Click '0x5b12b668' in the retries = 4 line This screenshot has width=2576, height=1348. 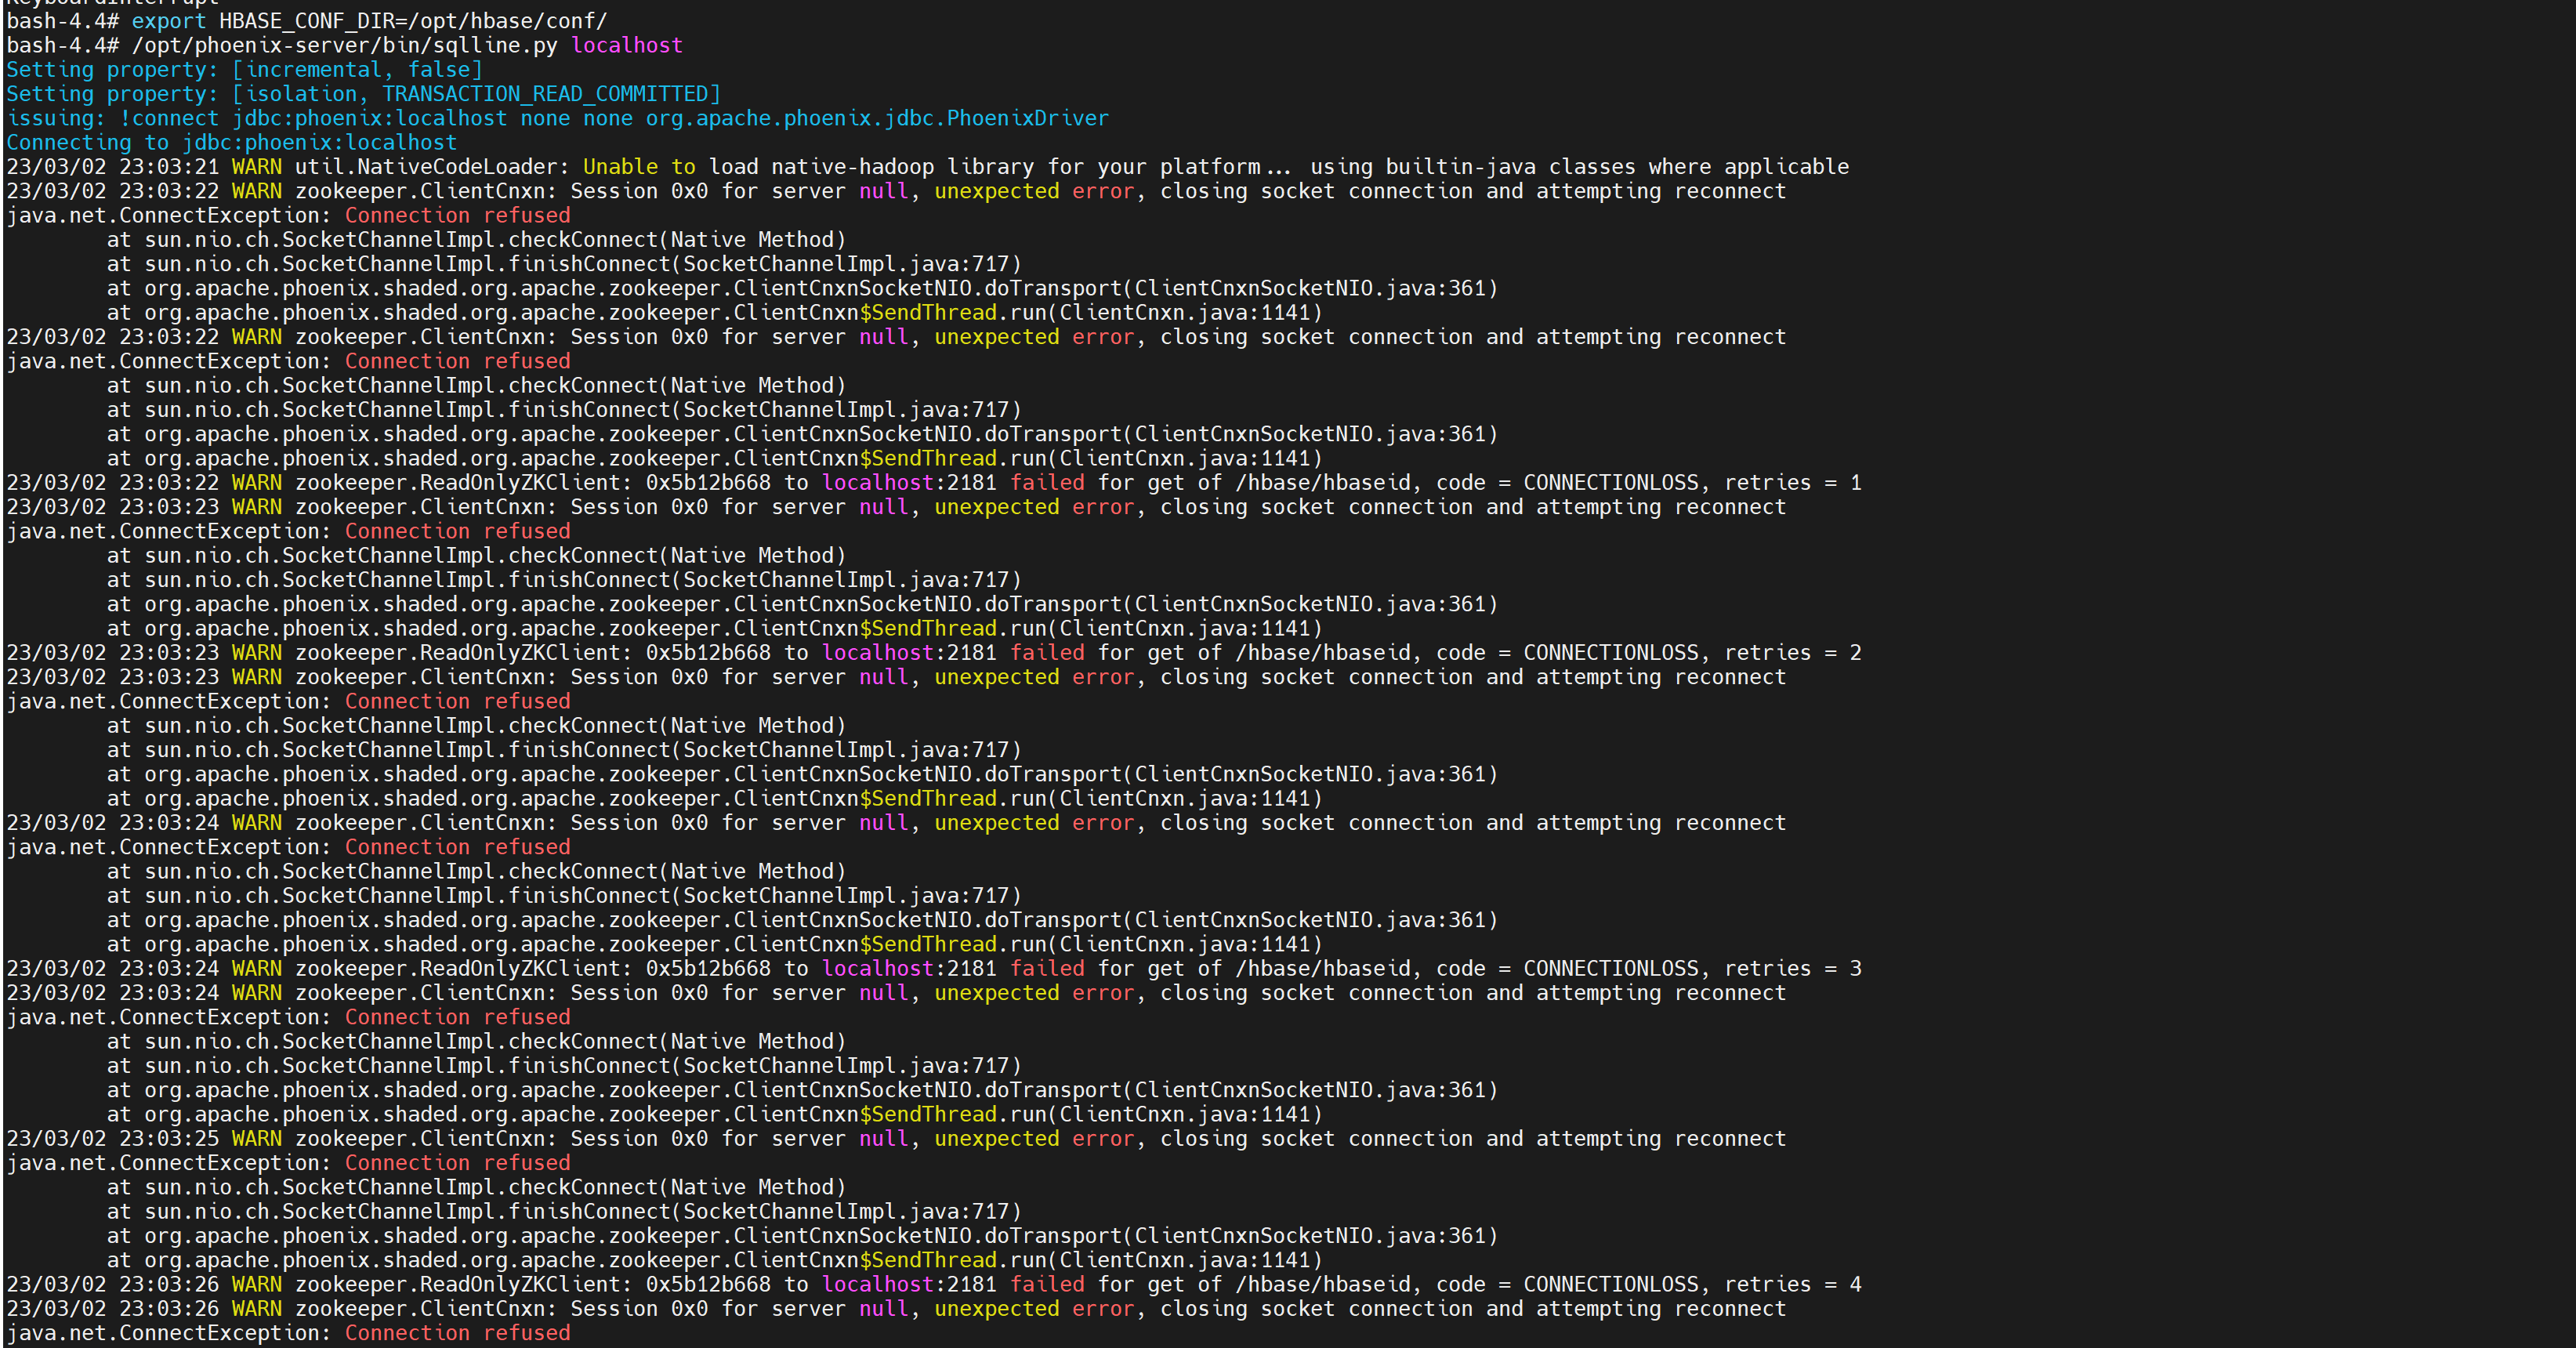coord(708,1285)
